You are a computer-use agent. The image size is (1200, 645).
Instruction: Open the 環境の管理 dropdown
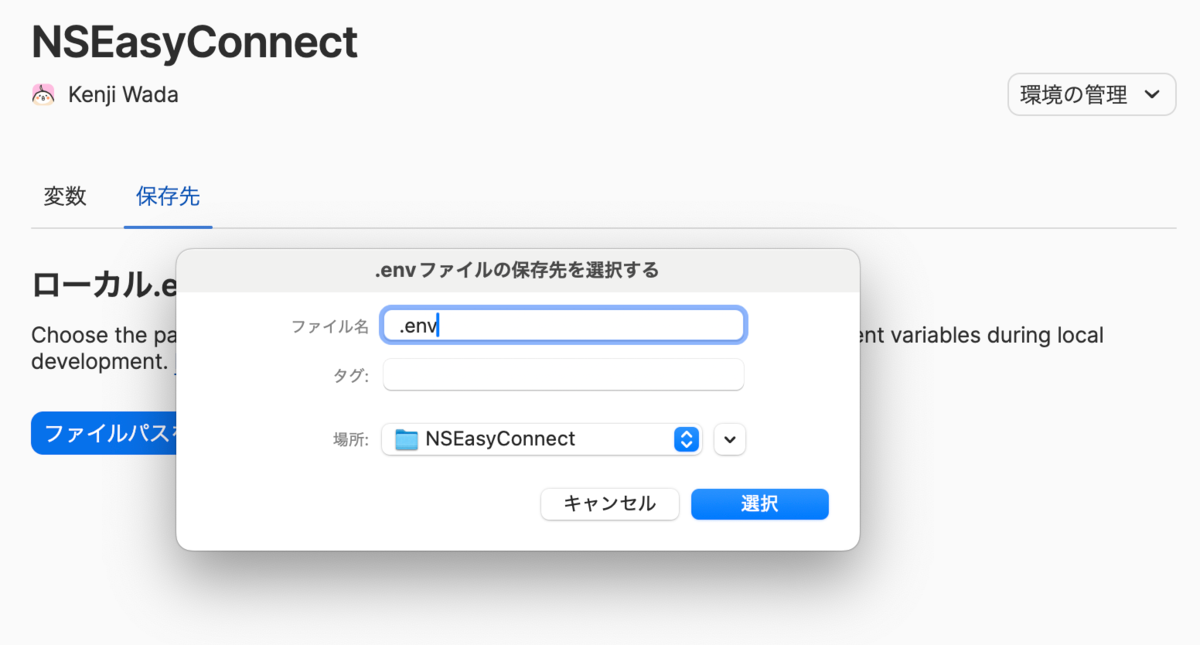(x=1091, y=95)
